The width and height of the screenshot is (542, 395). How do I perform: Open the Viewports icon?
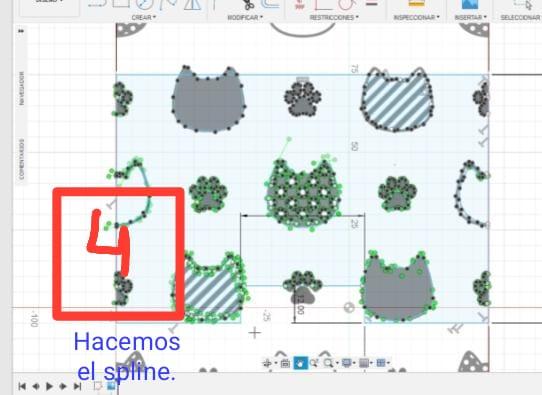point(381,363)
